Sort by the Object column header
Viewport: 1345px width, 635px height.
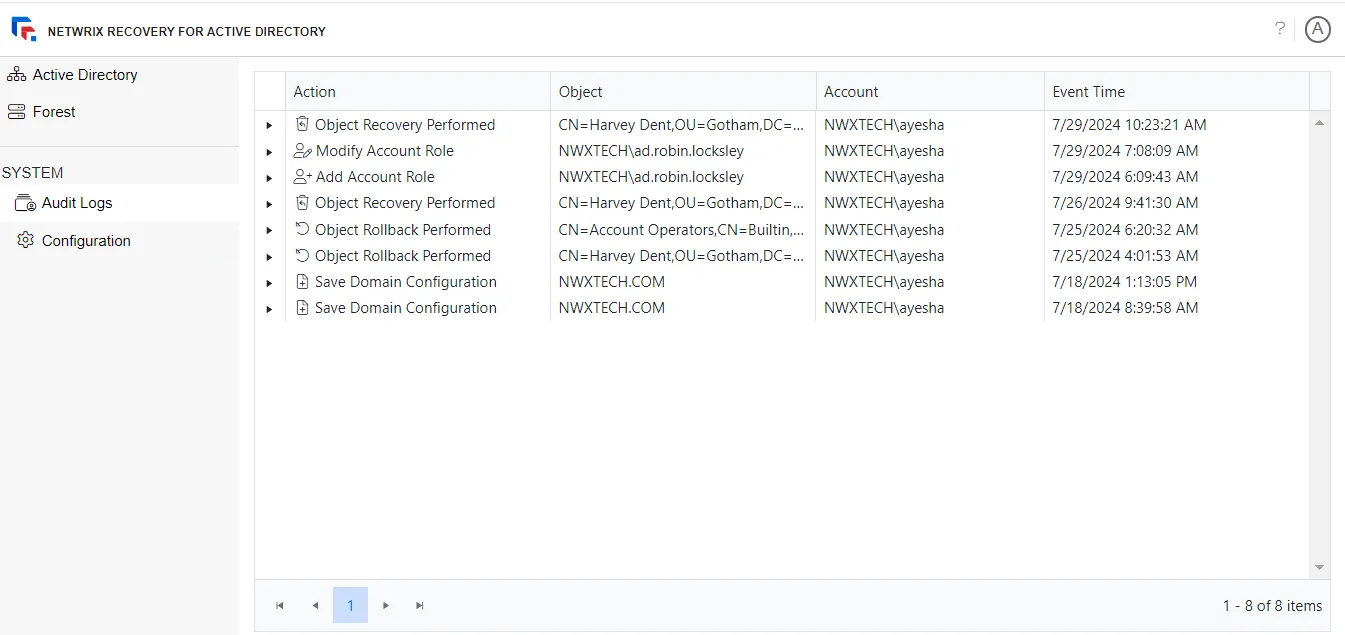click(683, 91)
